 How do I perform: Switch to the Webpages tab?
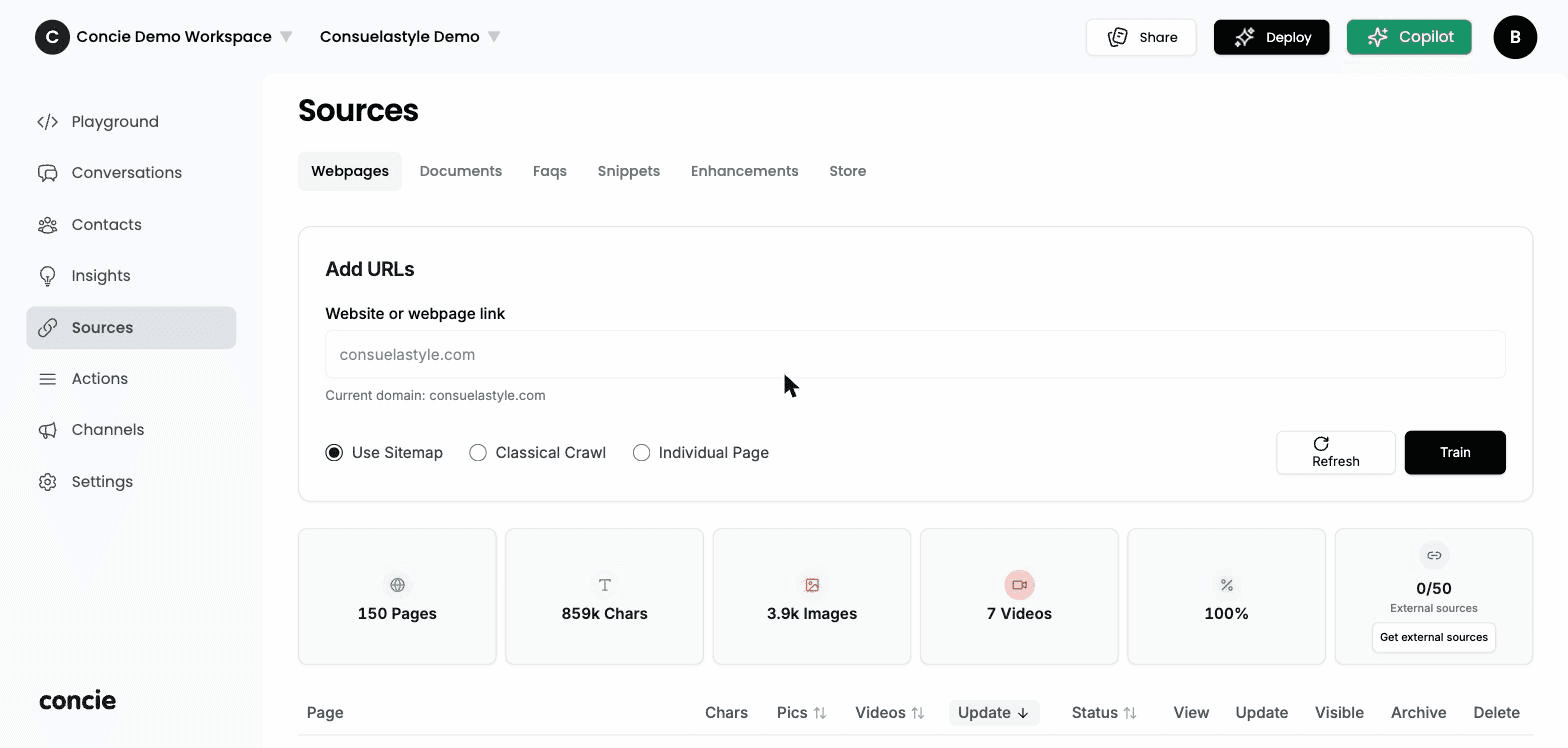tap(350, 171)
